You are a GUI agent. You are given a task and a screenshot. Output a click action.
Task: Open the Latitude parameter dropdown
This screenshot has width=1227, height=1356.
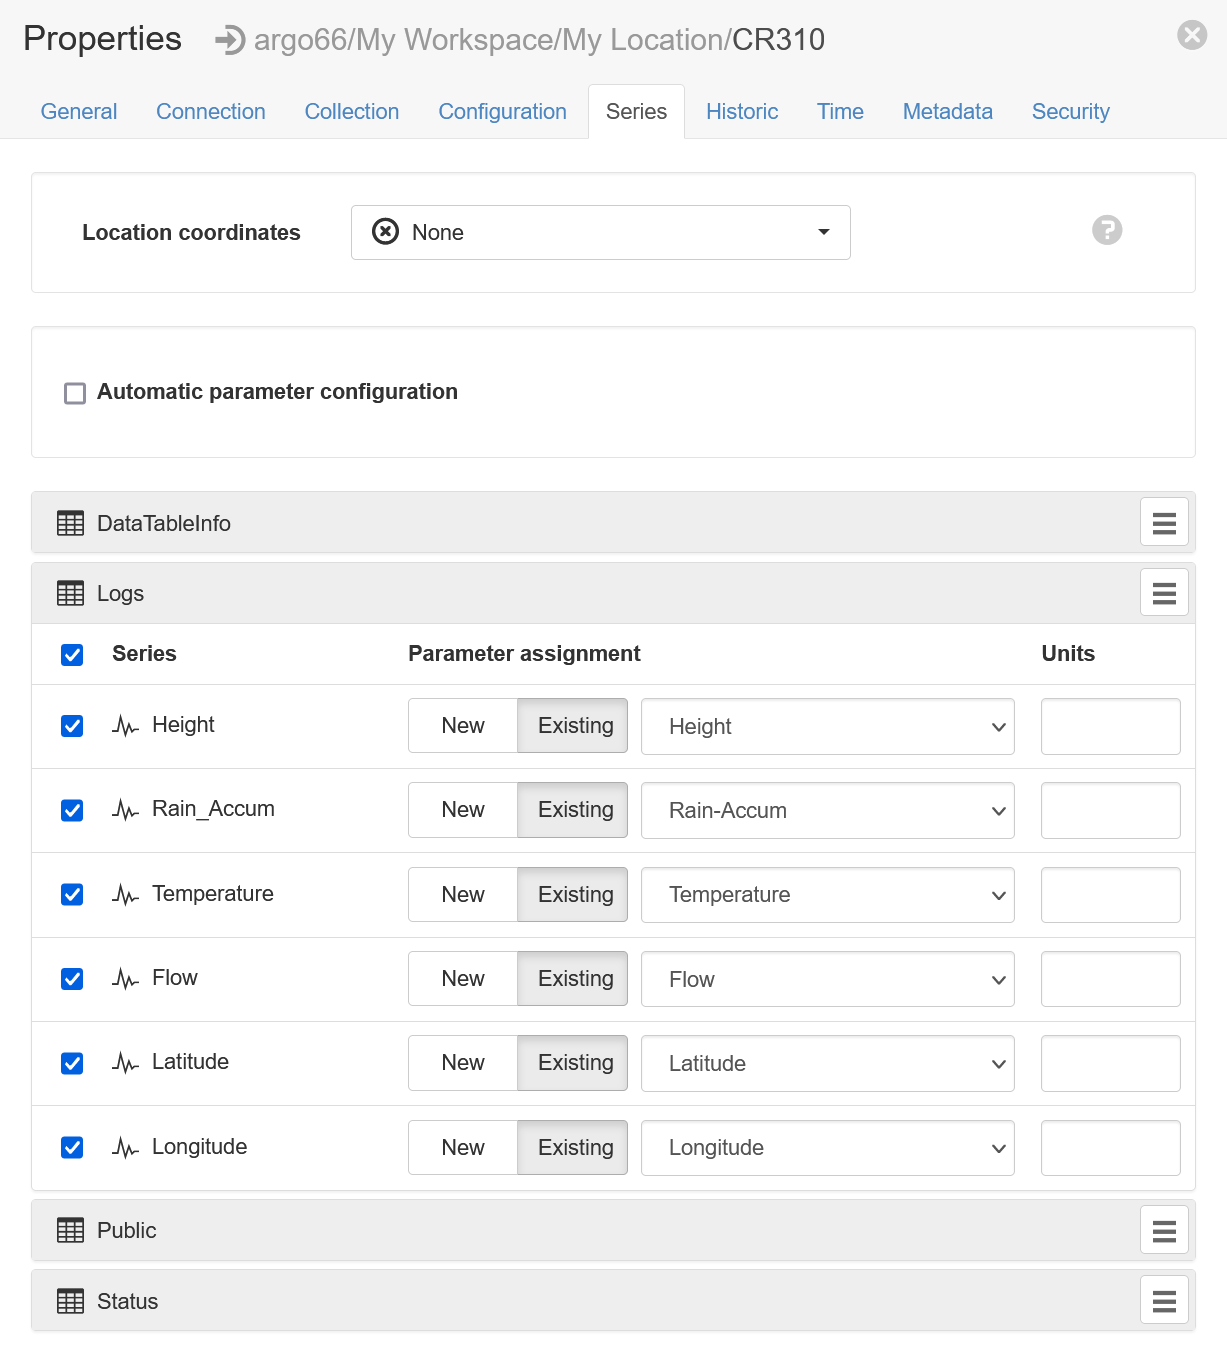point(828,1063)
